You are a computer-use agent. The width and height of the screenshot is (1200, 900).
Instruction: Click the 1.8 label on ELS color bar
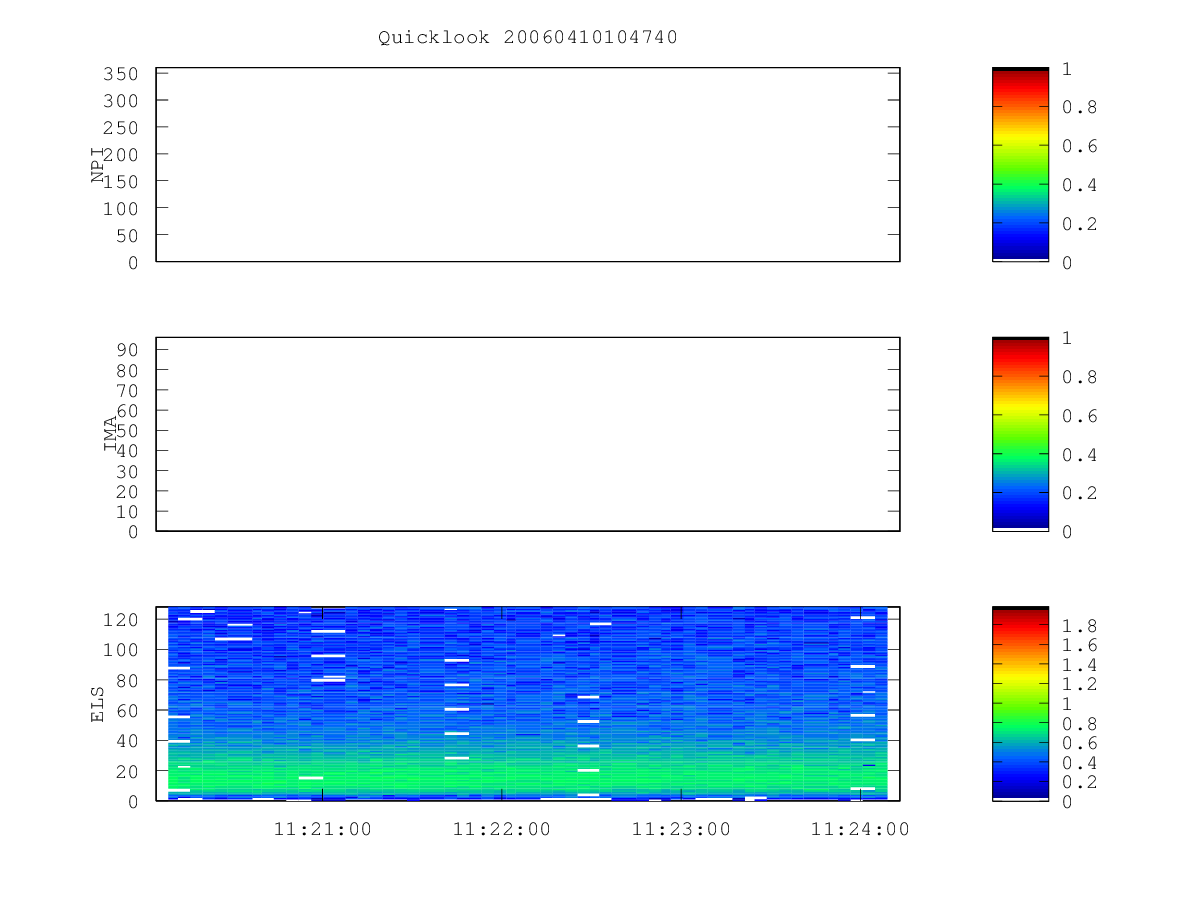(1080, 625)
